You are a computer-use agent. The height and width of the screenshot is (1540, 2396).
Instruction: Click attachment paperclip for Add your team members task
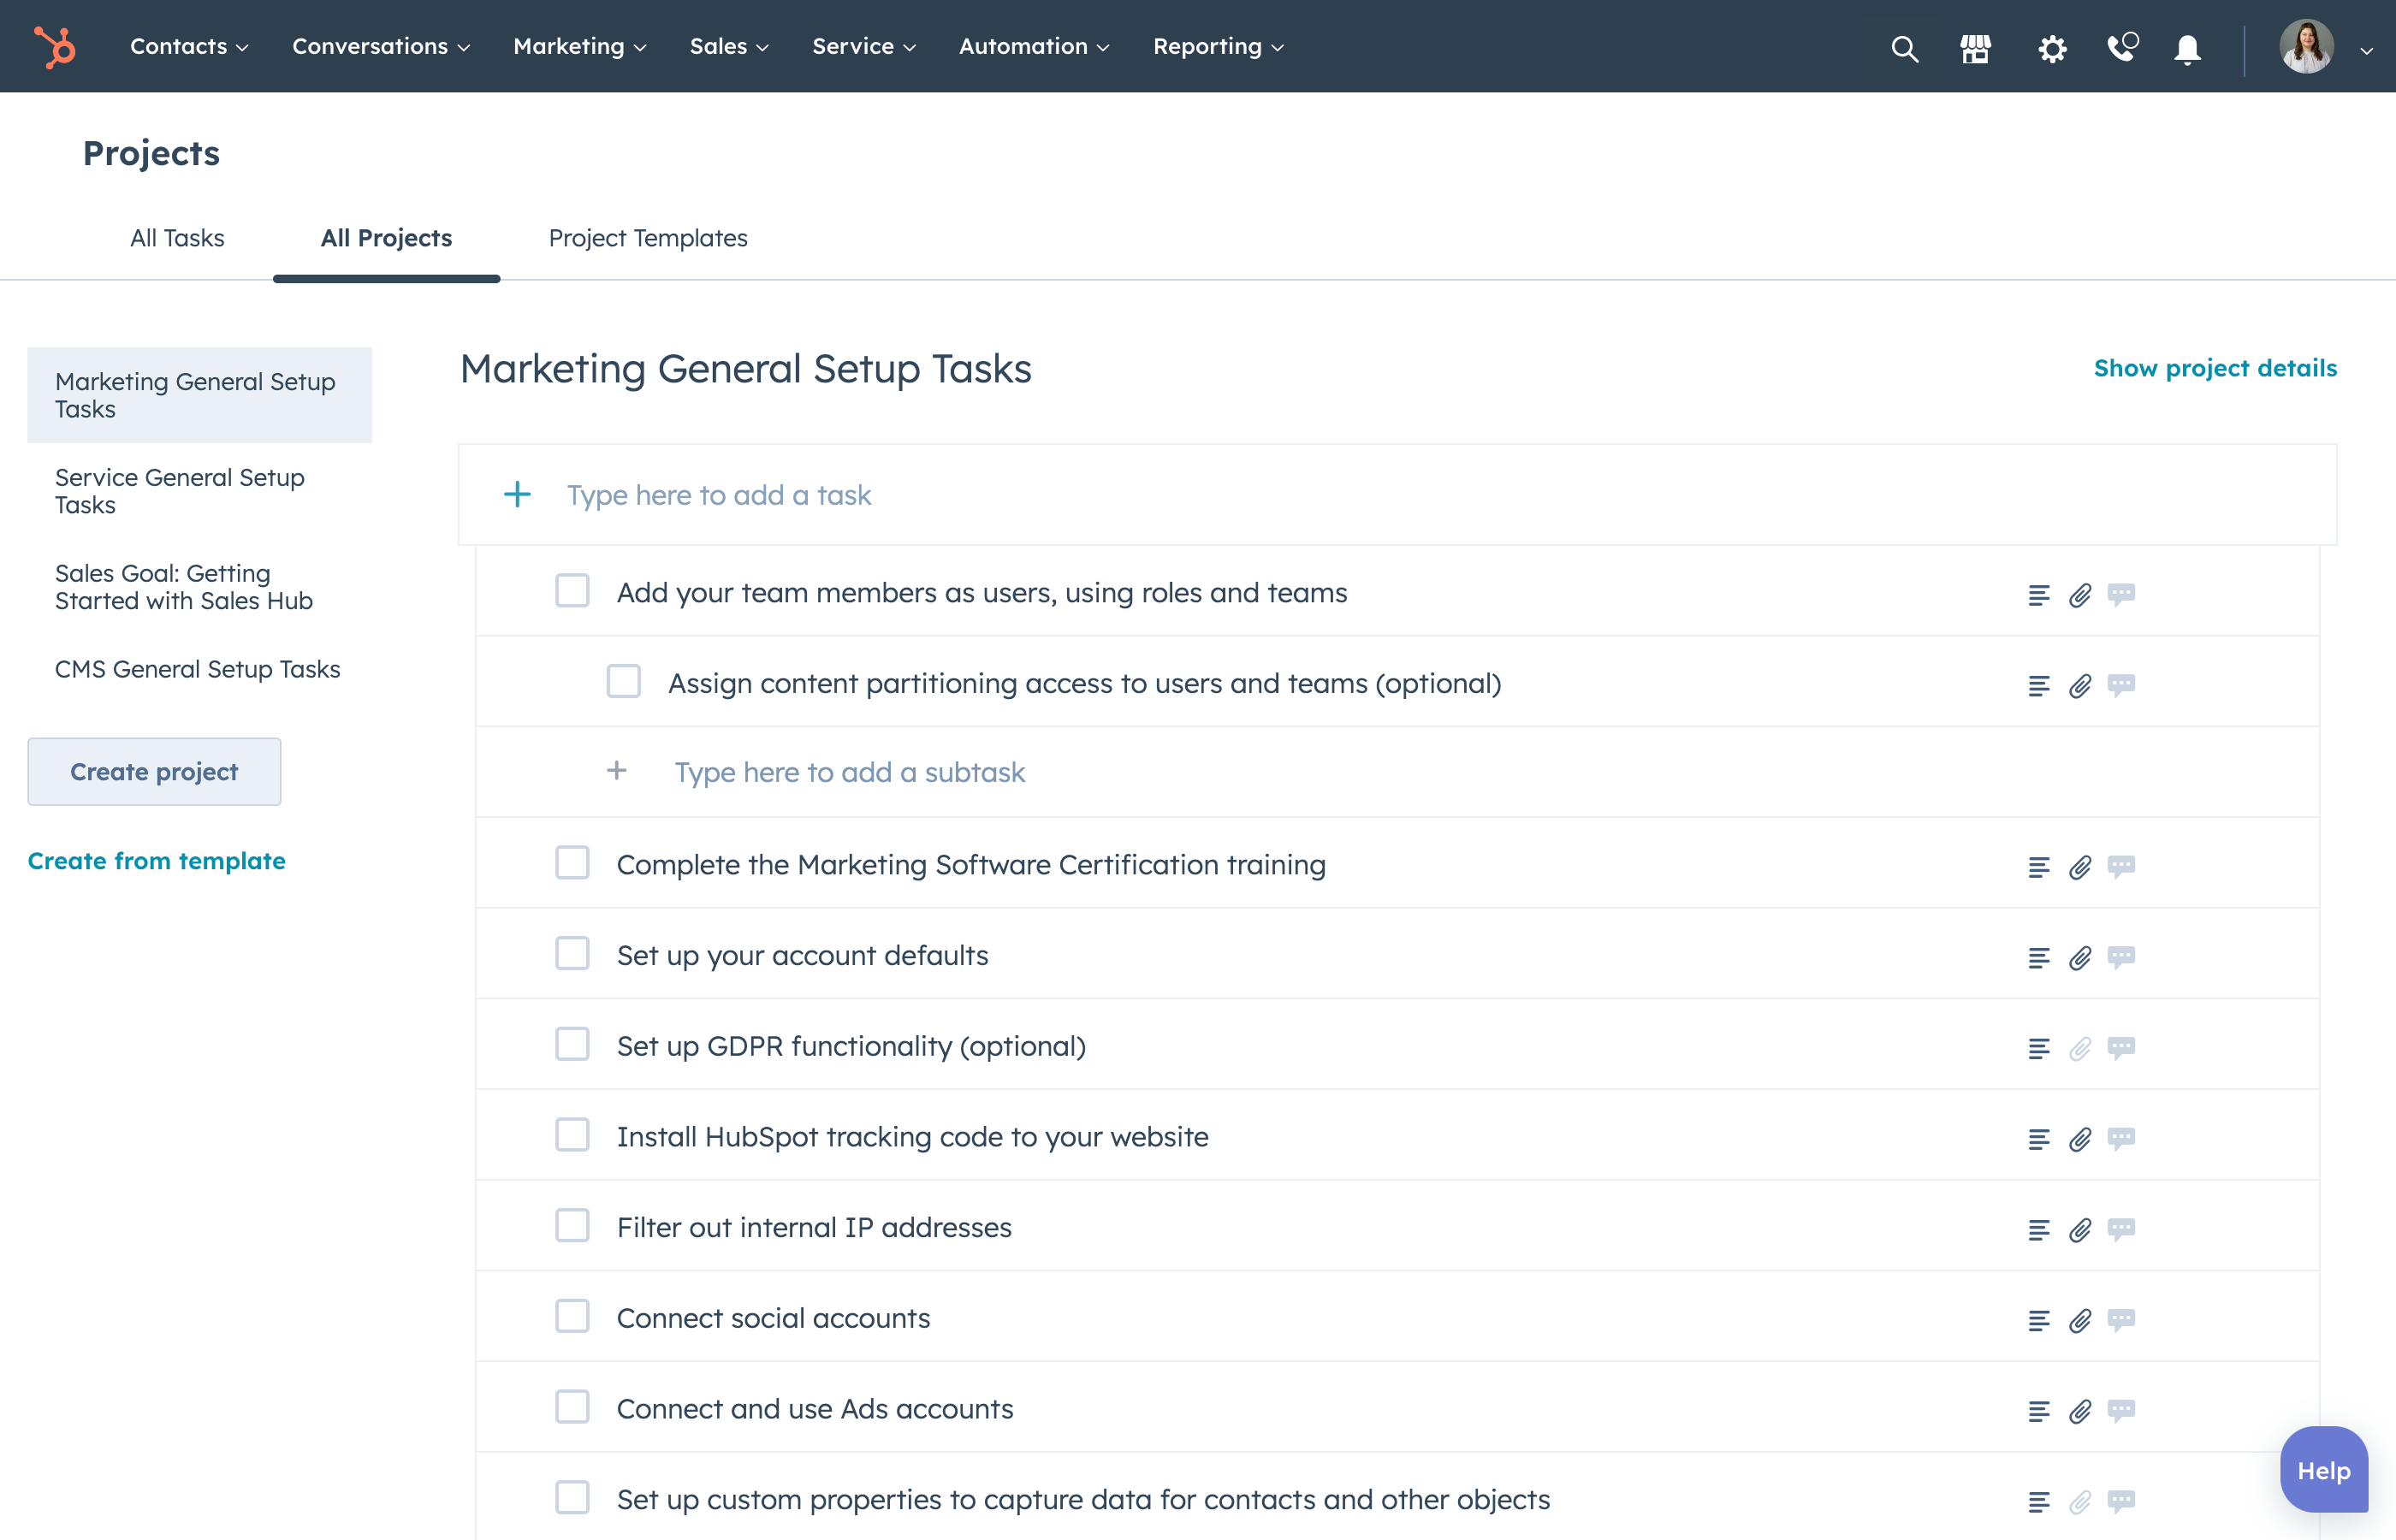tap(2080, 594)
